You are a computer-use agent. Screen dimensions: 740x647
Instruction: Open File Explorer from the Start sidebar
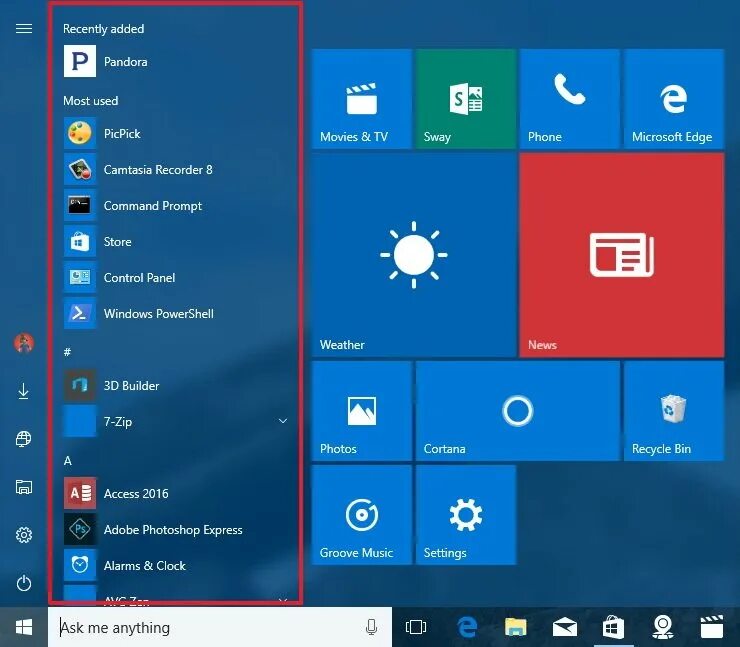tap(24, 487)
